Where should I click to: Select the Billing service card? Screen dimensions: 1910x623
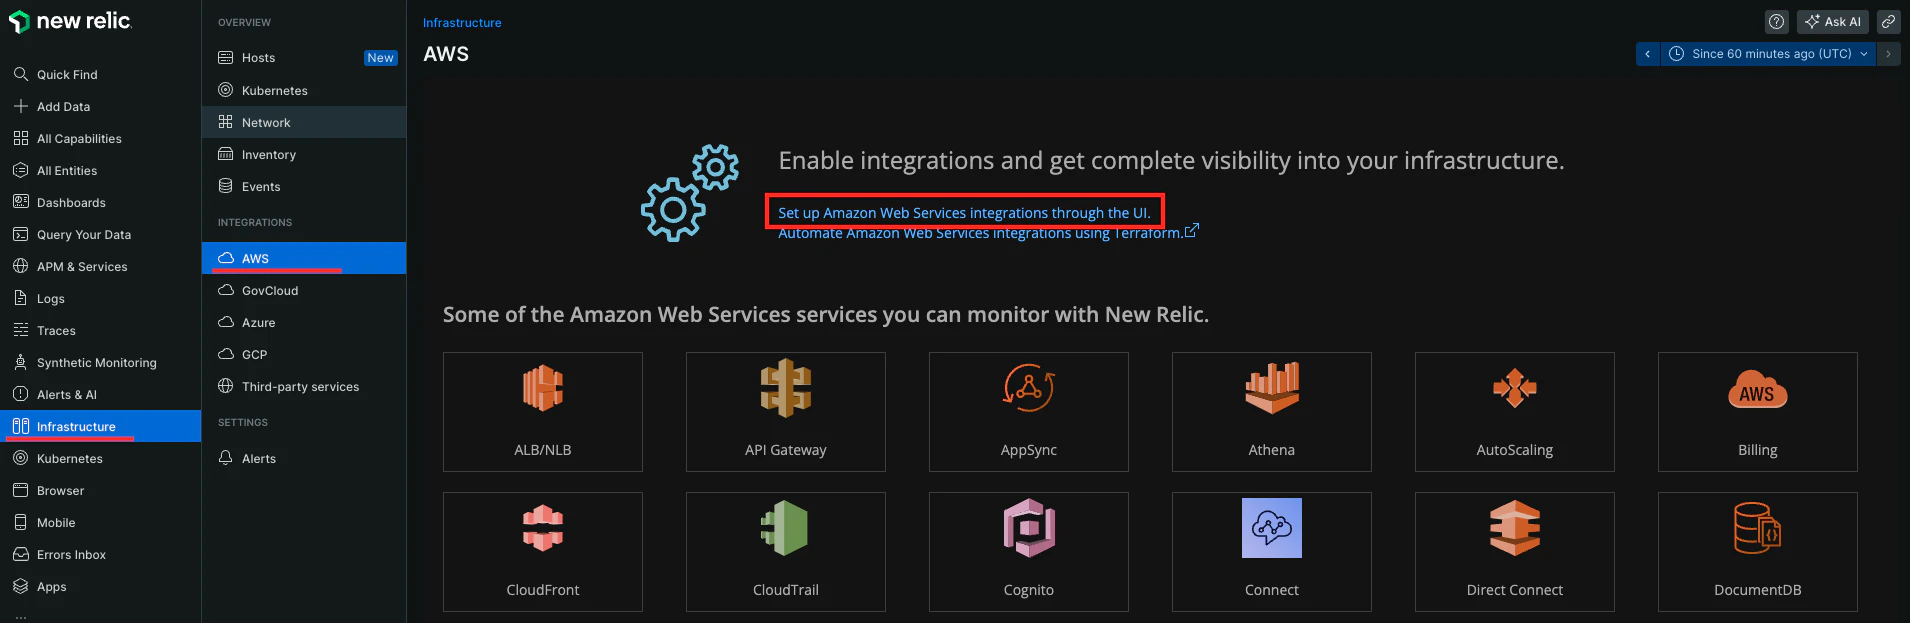(x=1758, y=412)
